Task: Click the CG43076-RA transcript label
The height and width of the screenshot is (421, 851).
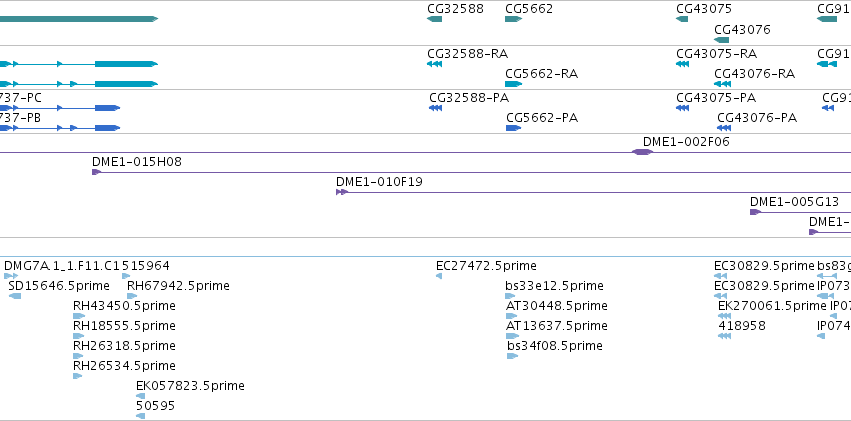Action: point(754,74)
